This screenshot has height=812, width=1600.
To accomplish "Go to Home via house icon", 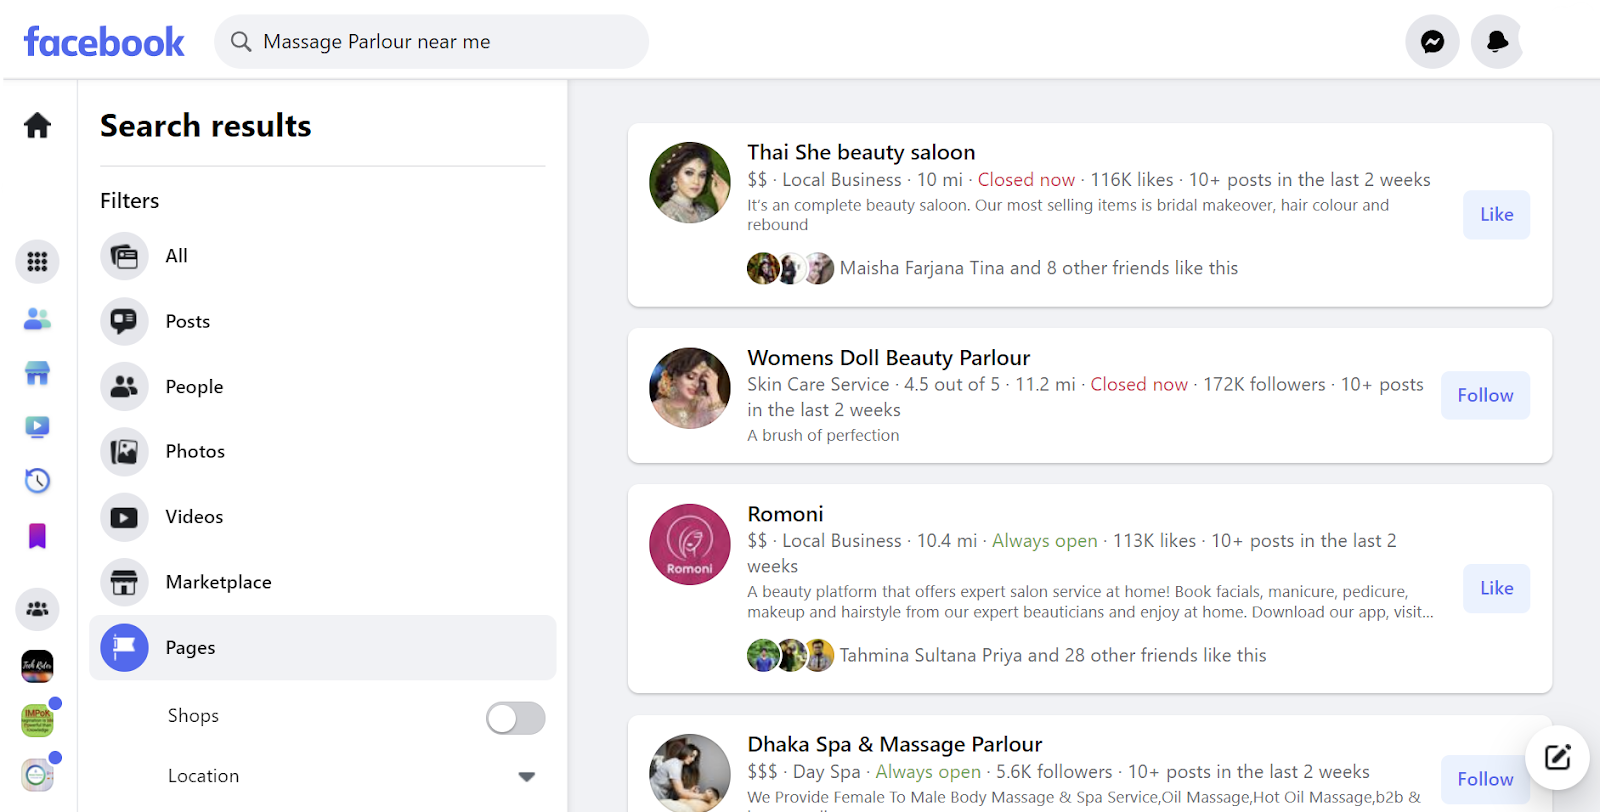I will click(x=37, y=125).
